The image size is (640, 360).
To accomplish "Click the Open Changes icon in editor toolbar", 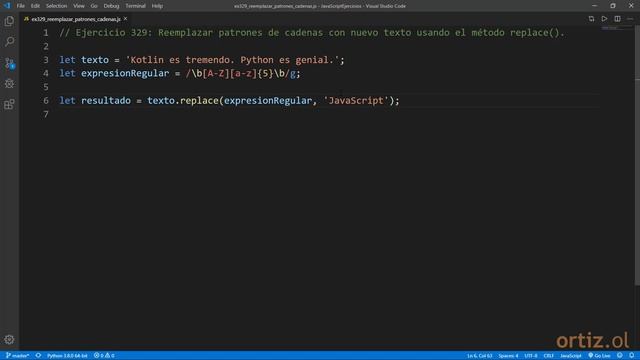I will point(591,19).
